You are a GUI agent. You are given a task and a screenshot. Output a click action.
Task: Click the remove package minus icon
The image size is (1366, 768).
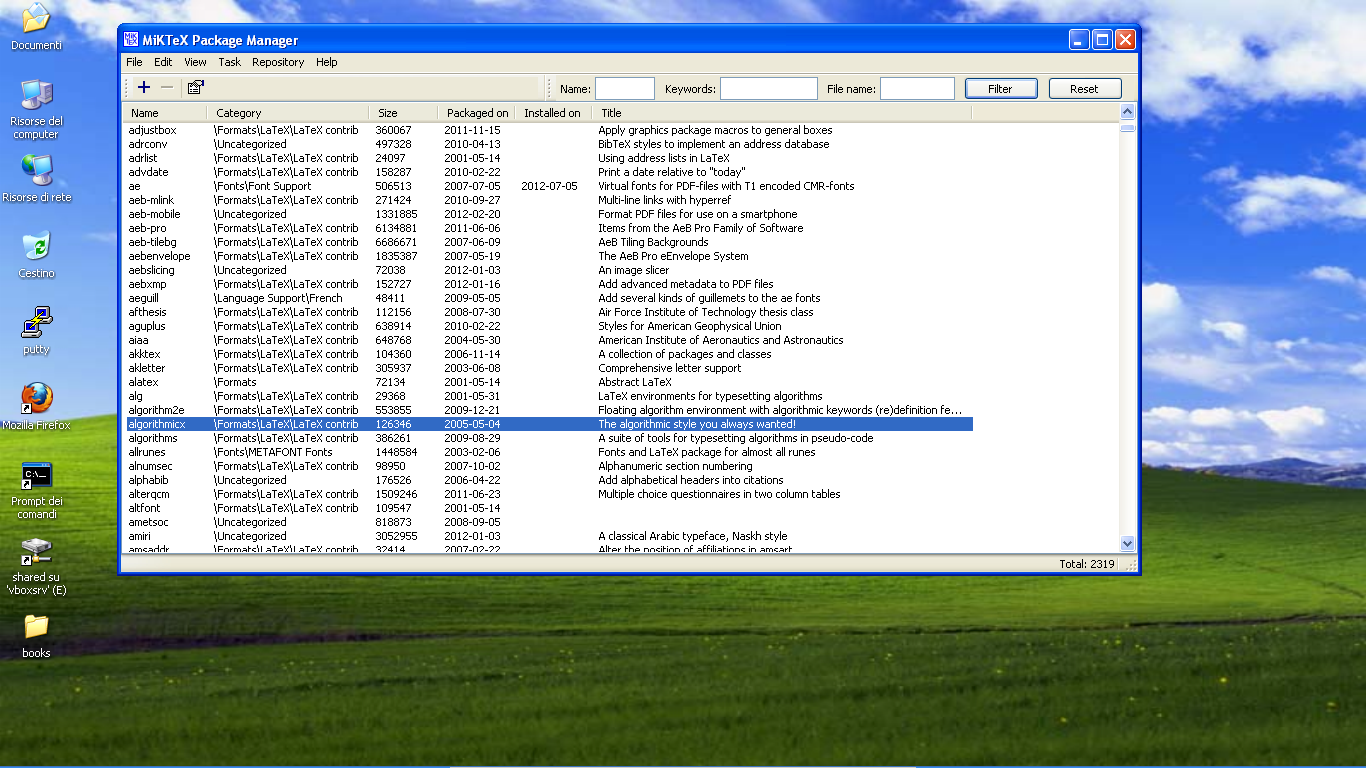pyautogui.click(x=167, y=88)
